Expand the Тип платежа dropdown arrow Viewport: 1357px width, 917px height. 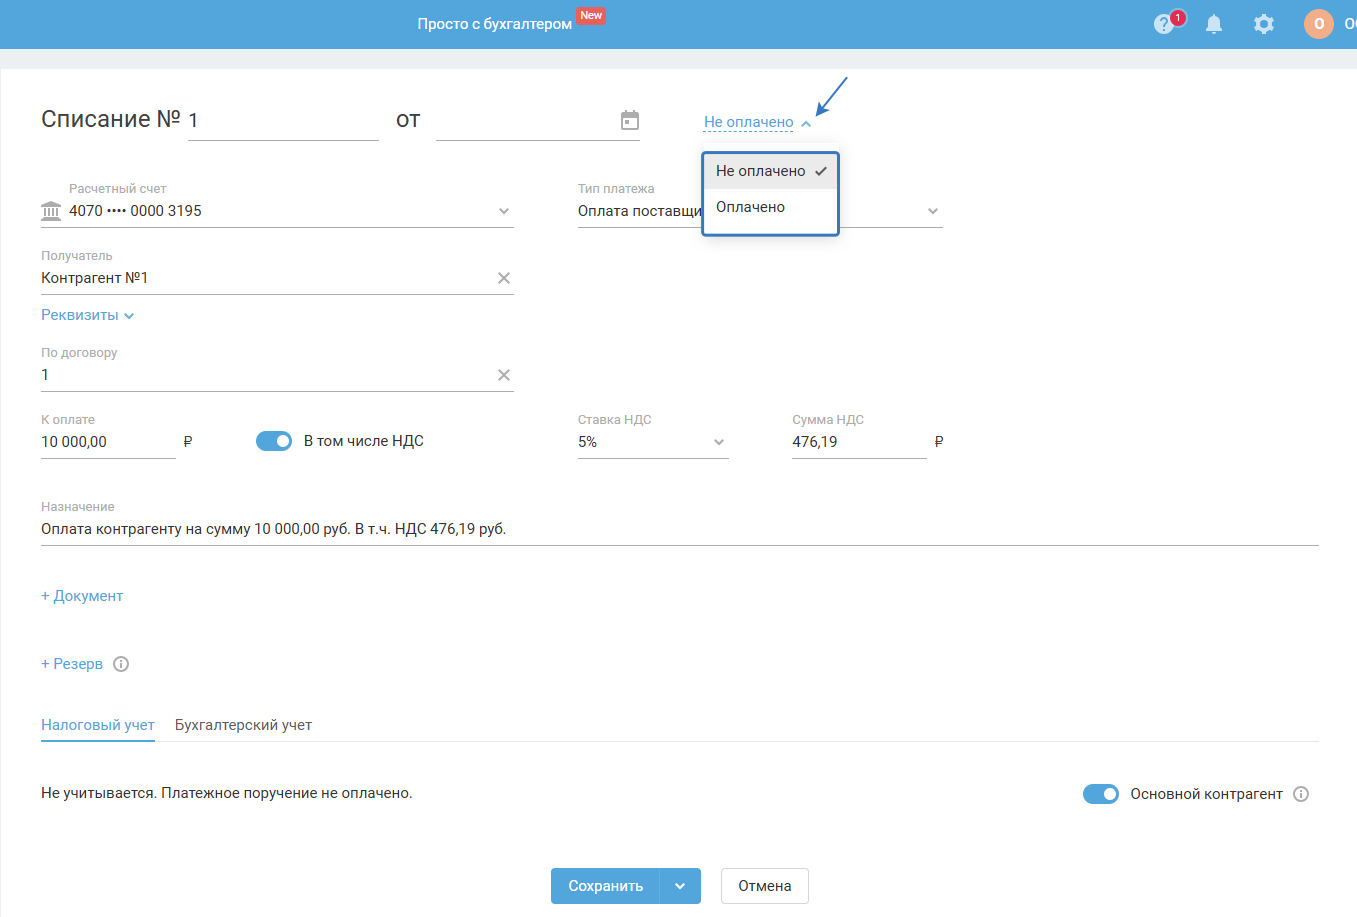[933, 211]
